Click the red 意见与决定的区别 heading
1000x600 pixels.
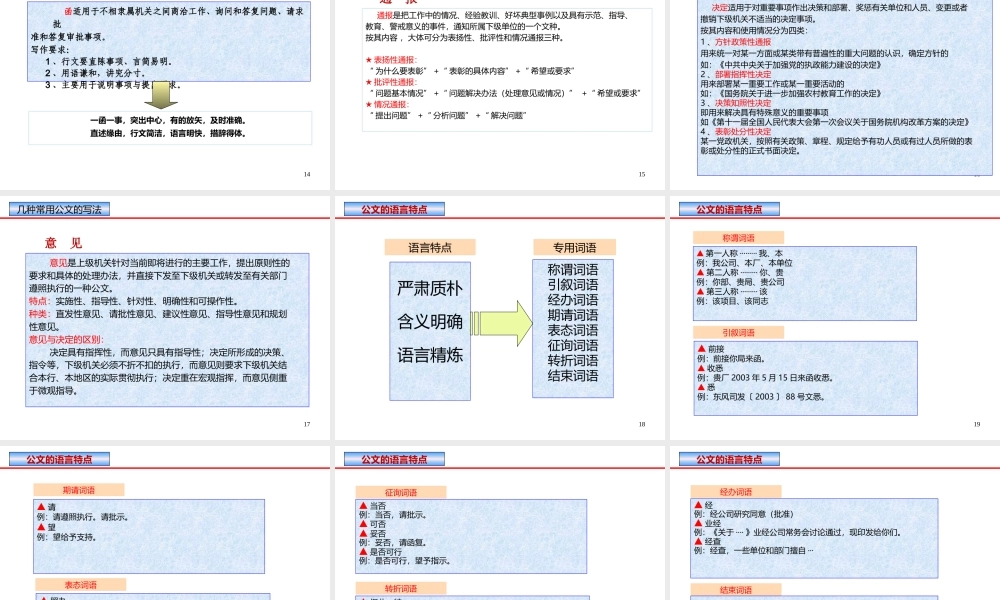66,339
